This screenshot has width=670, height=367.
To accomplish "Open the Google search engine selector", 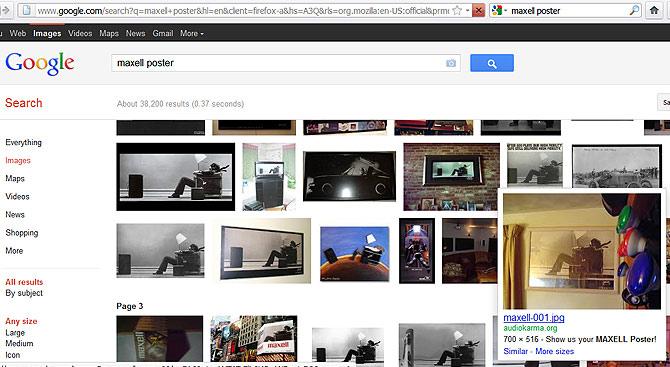I will (499, 11).
